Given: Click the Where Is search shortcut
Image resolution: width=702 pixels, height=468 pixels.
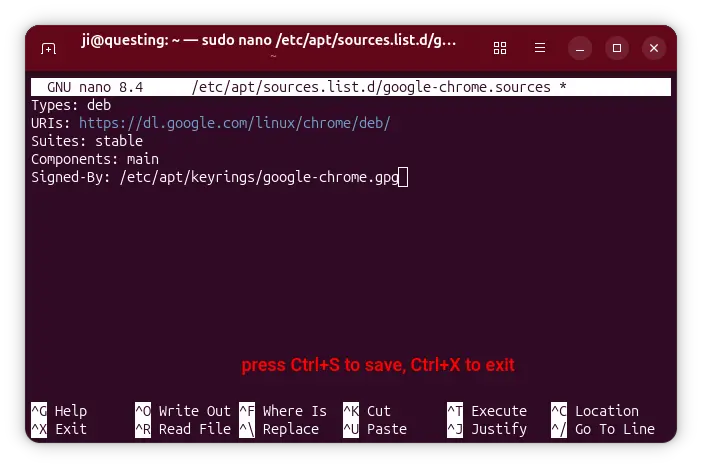Looking at the screenshot, I should coord(294,411).
